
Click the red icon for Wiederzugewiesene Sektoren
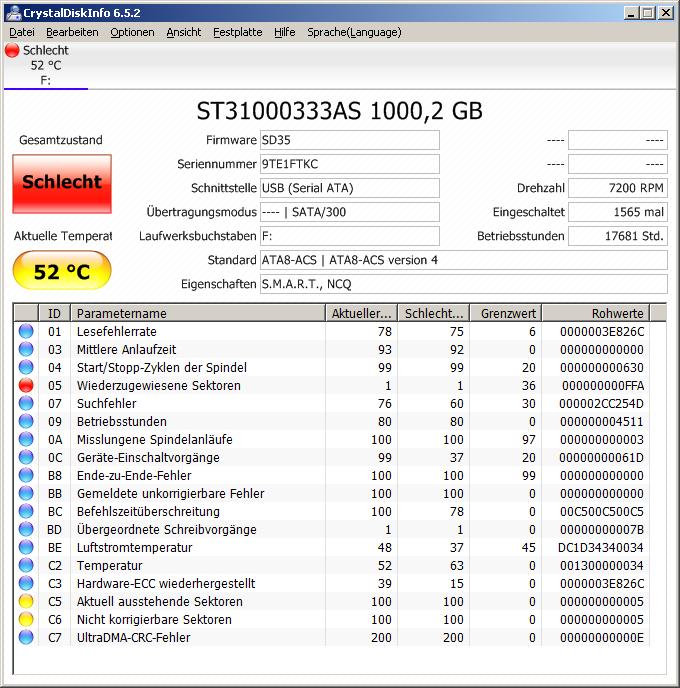26,385
